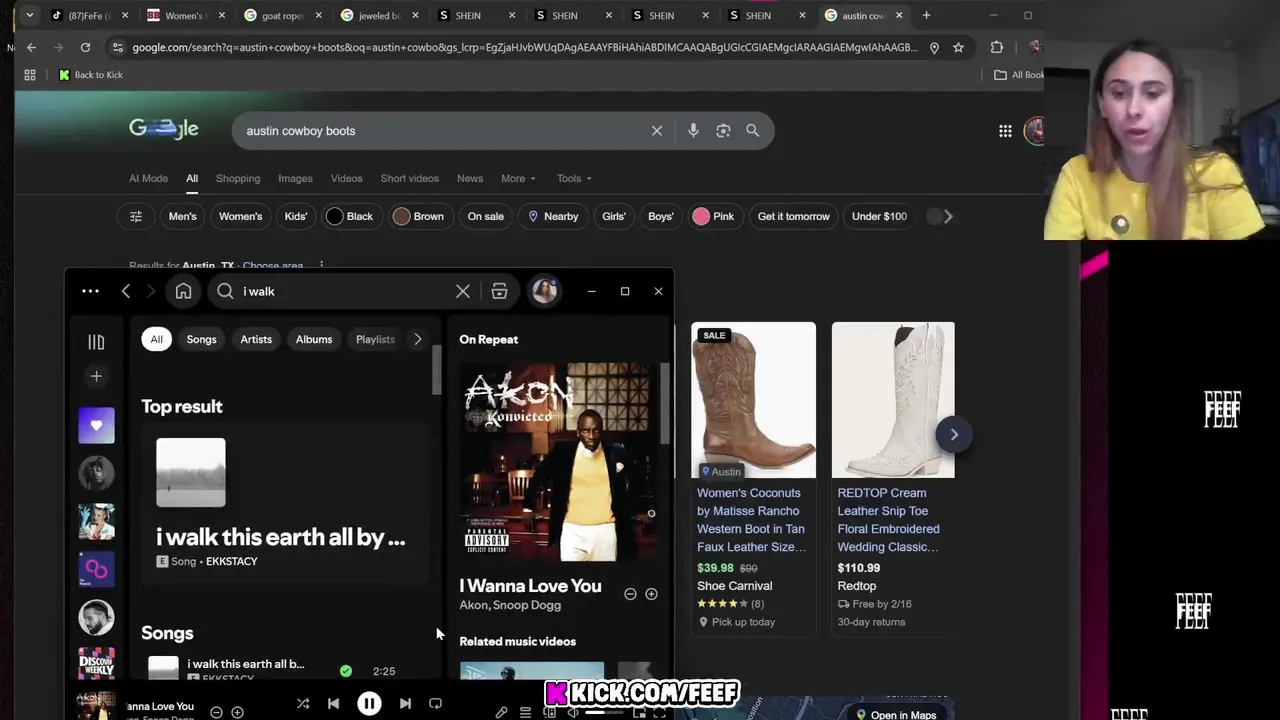Filter by Women's
This screenshot has height=720, width=1280.
click(240, 216)
